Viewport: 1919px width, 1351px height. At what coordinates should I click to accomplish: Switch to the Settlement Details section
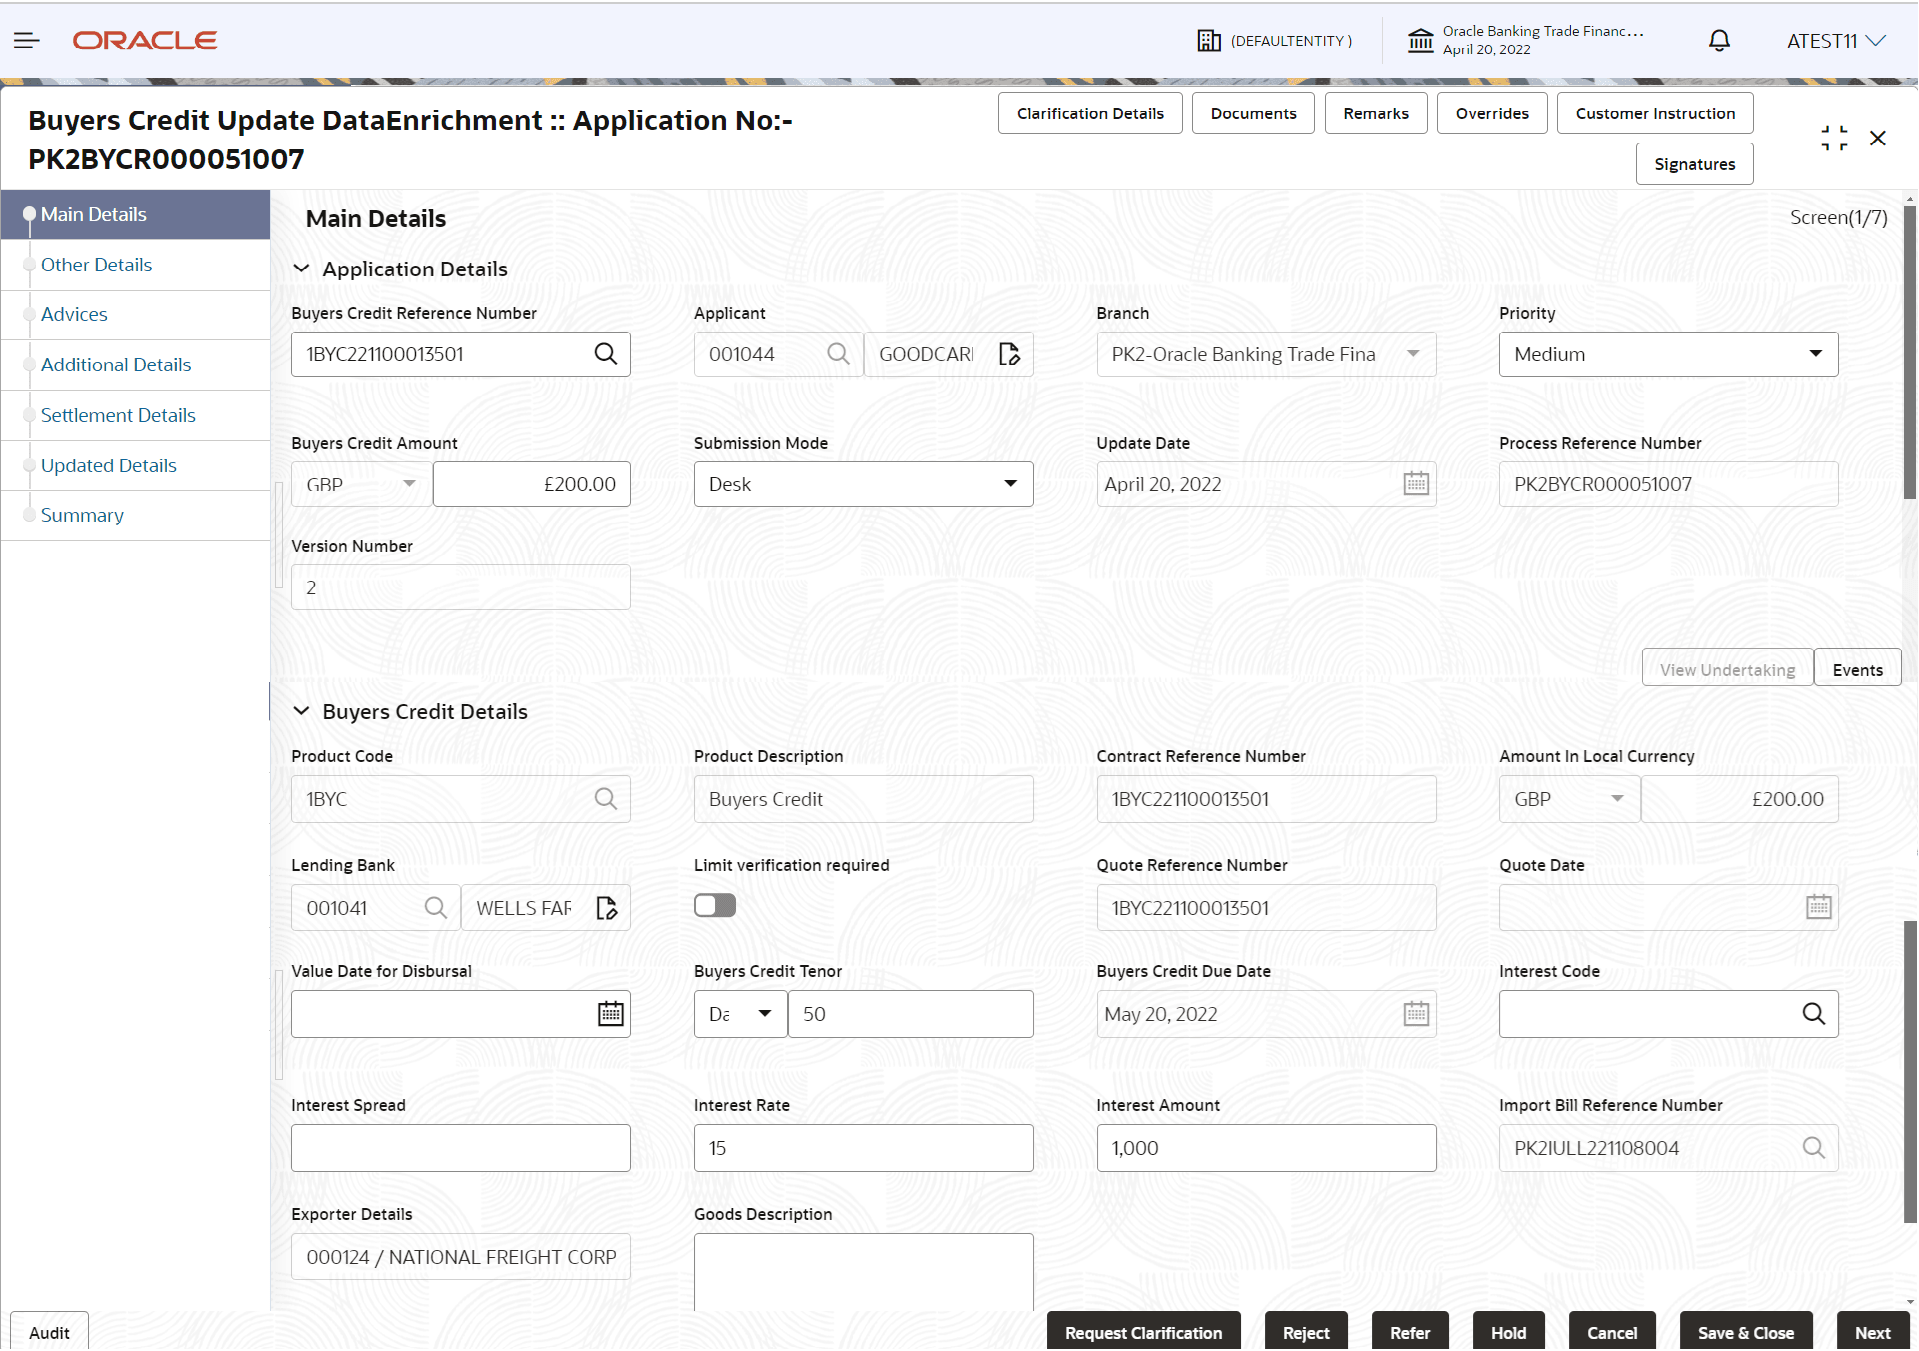click(x=118, y=415)
